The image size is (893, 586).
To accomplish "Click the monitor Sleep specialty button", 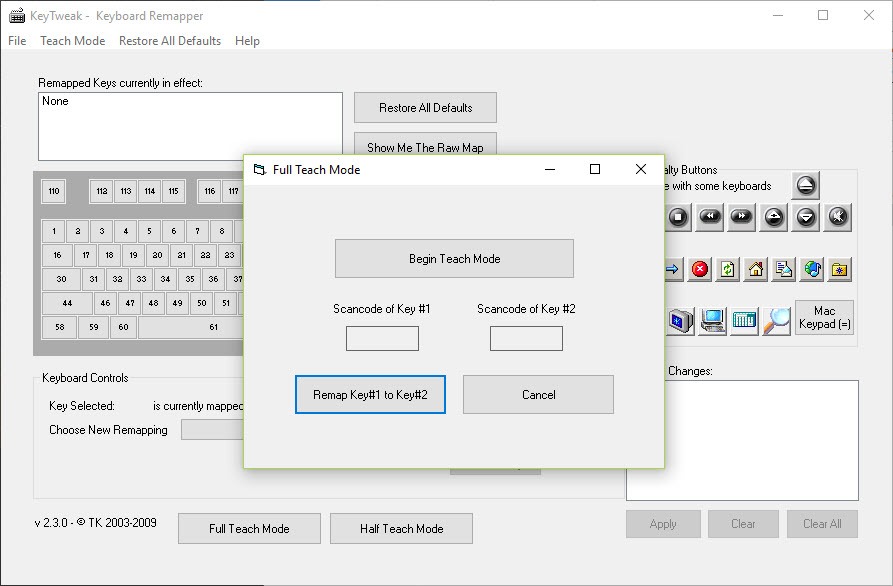I will coord(681,321).
